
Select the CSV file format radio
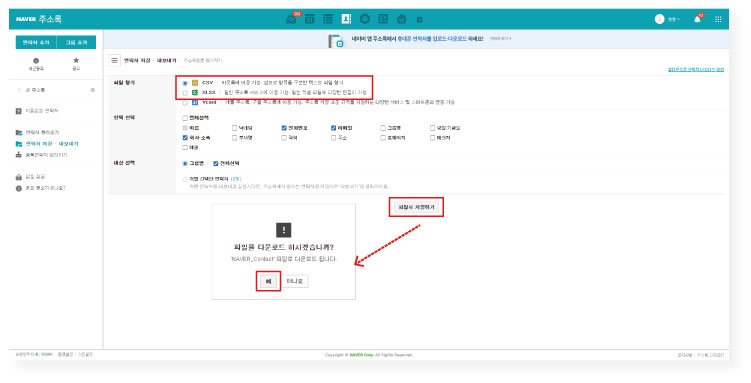[x=185, y=83]
